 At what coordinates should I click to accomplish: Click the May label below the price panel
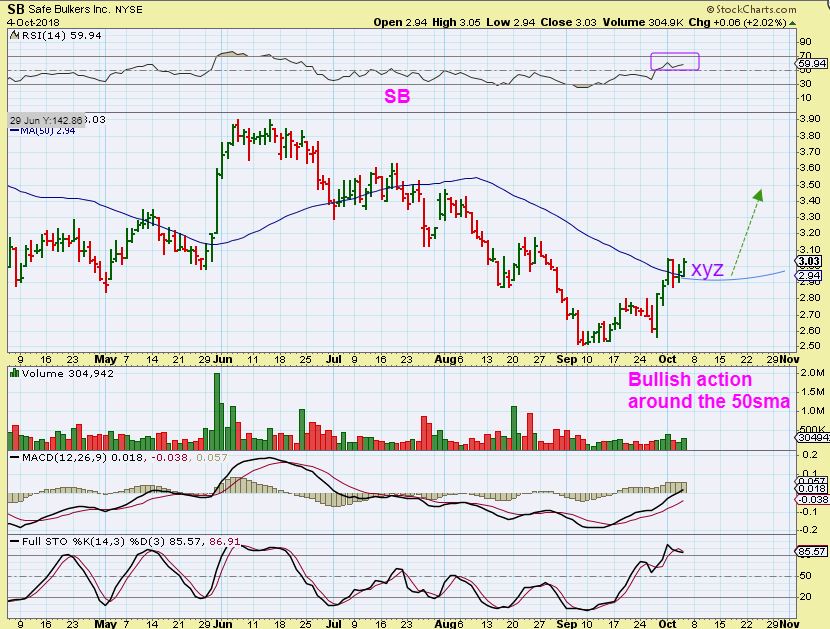click(x=105, y=359)
